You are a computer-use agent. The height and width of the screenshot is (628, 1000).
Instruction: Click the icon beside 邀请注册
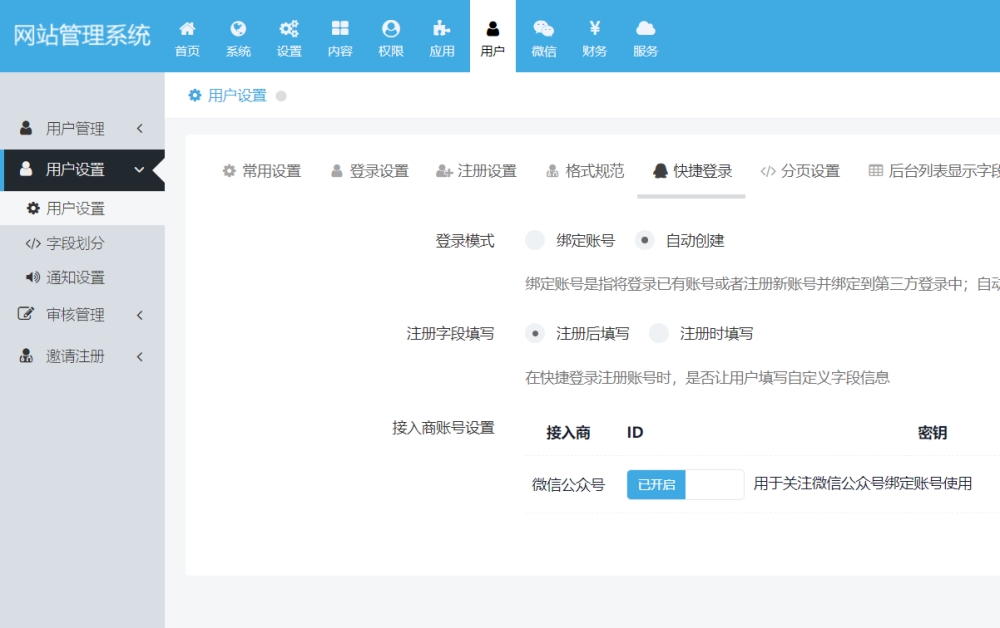[x=26, y=356]
